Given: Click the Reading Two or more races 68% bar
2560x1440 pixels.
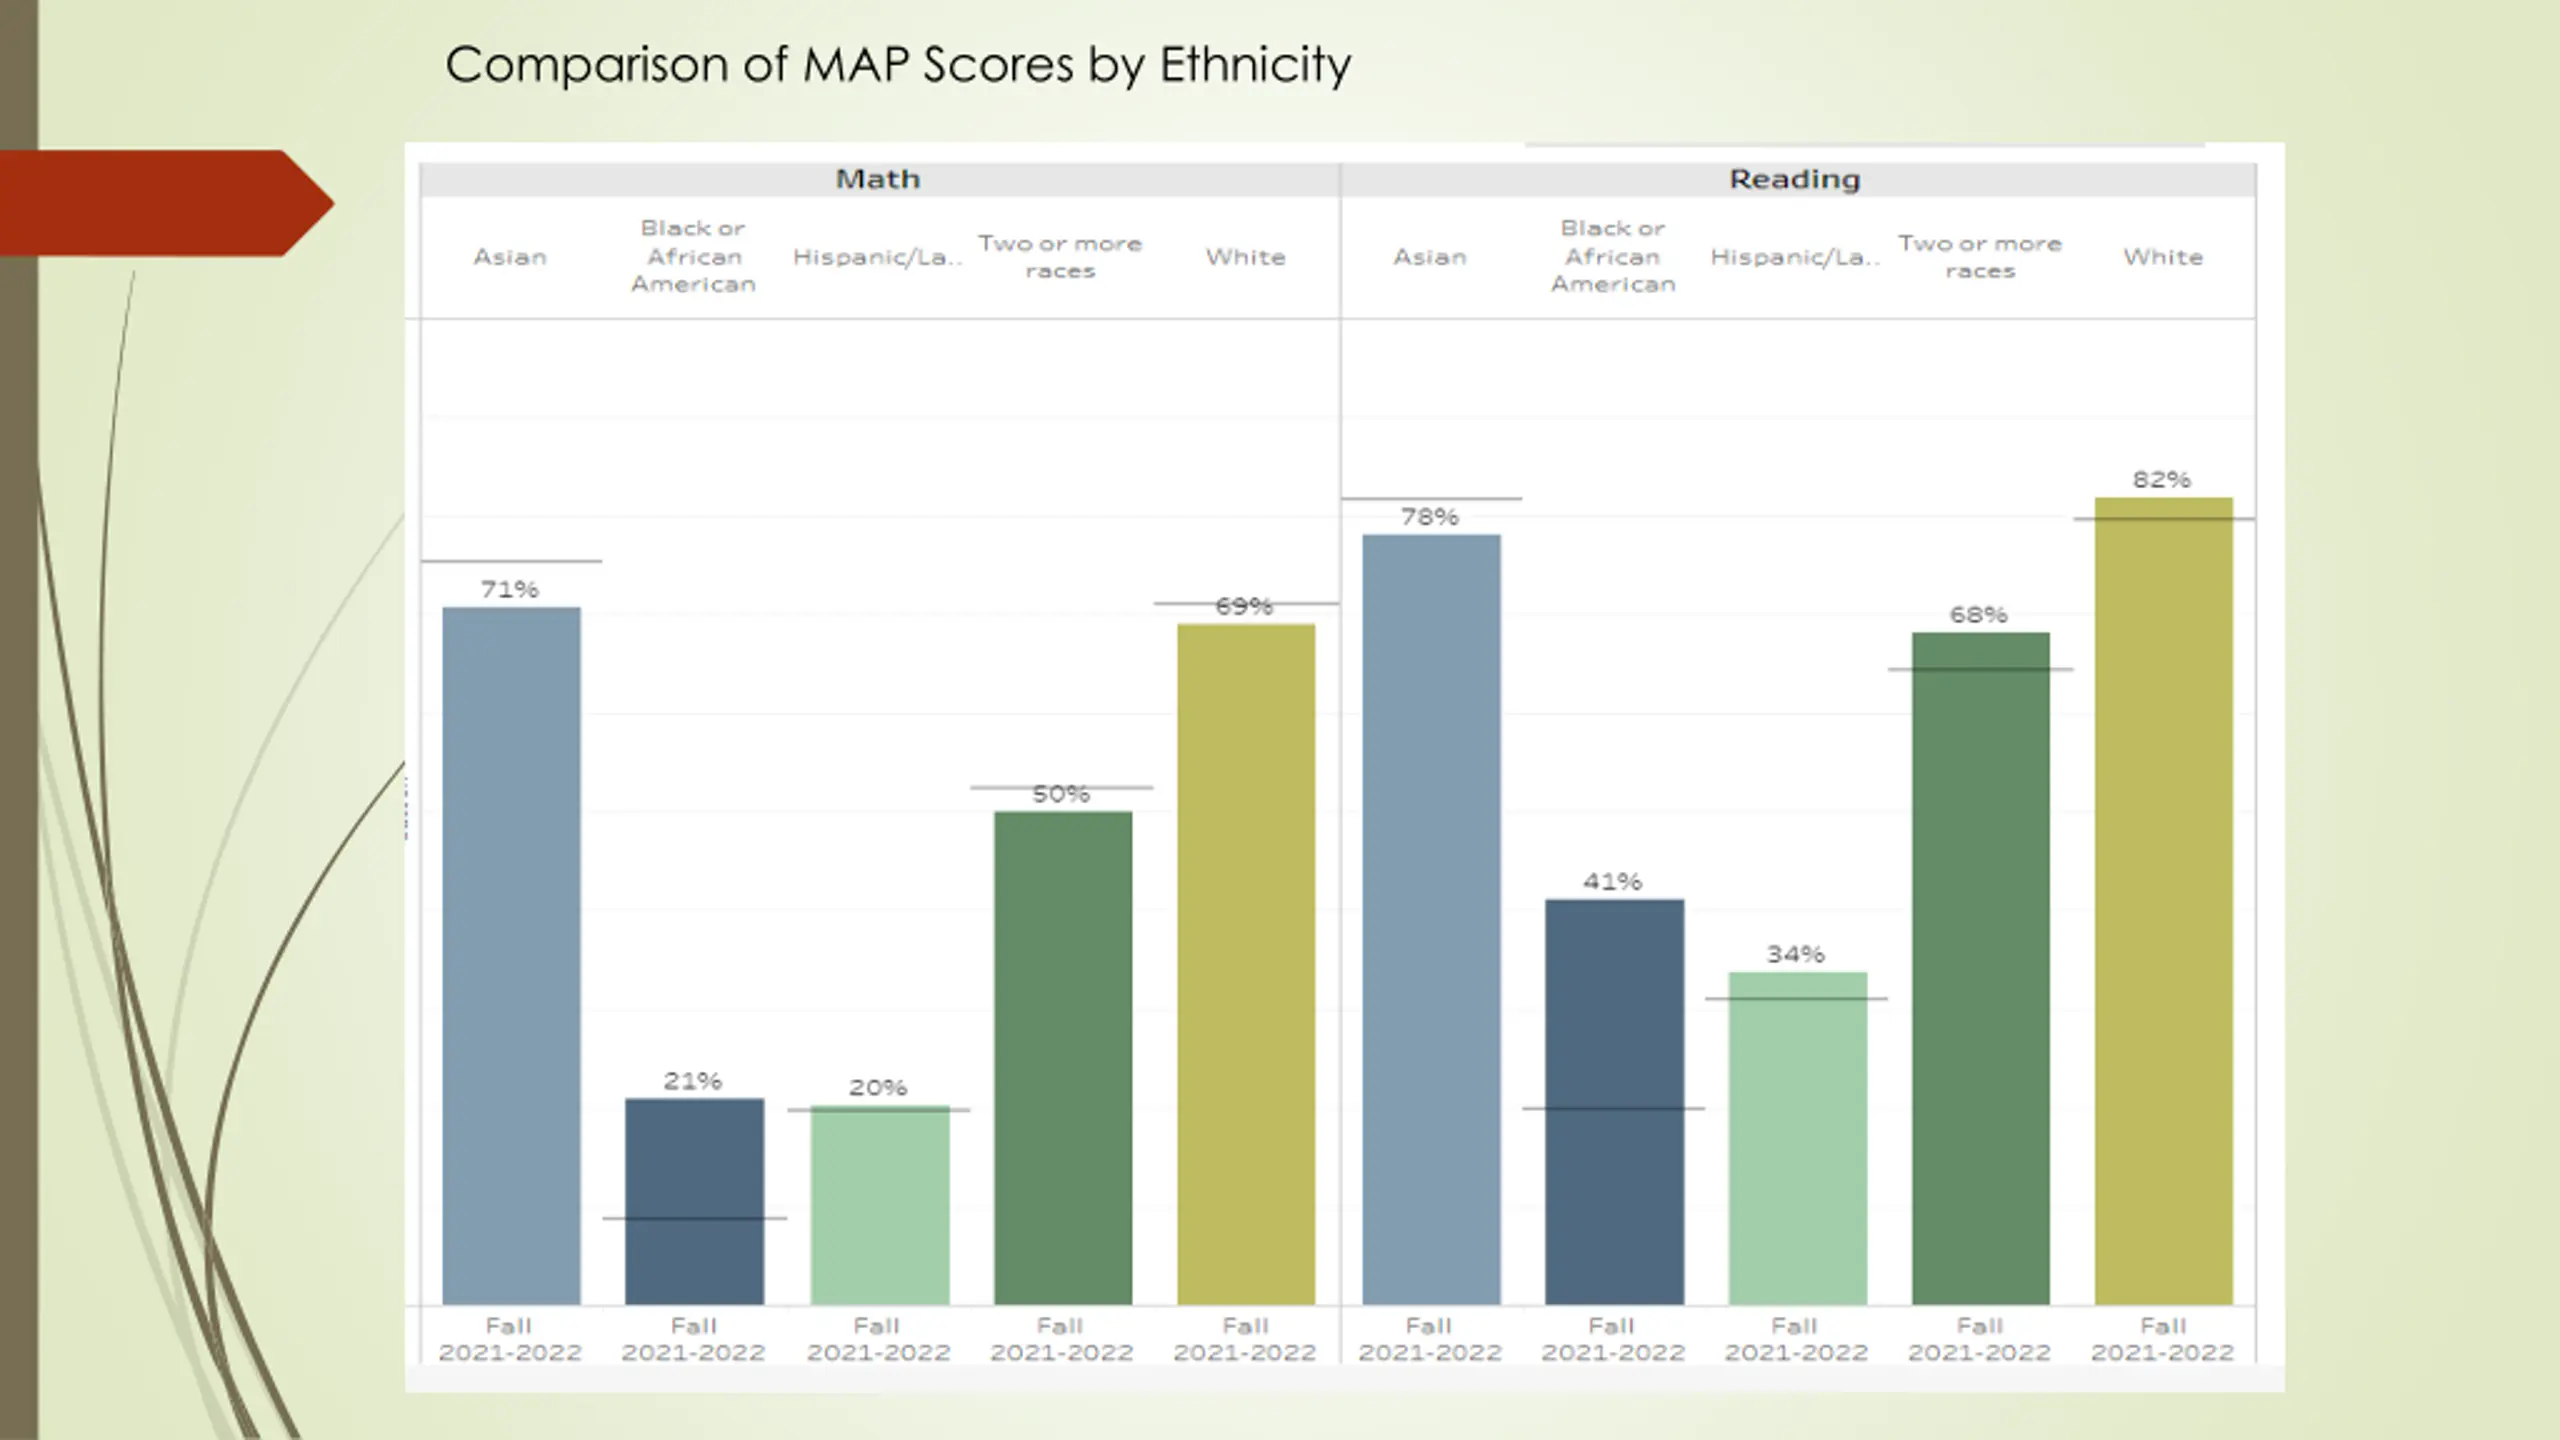Looking at the screenshot, I should coord(1980,967).
